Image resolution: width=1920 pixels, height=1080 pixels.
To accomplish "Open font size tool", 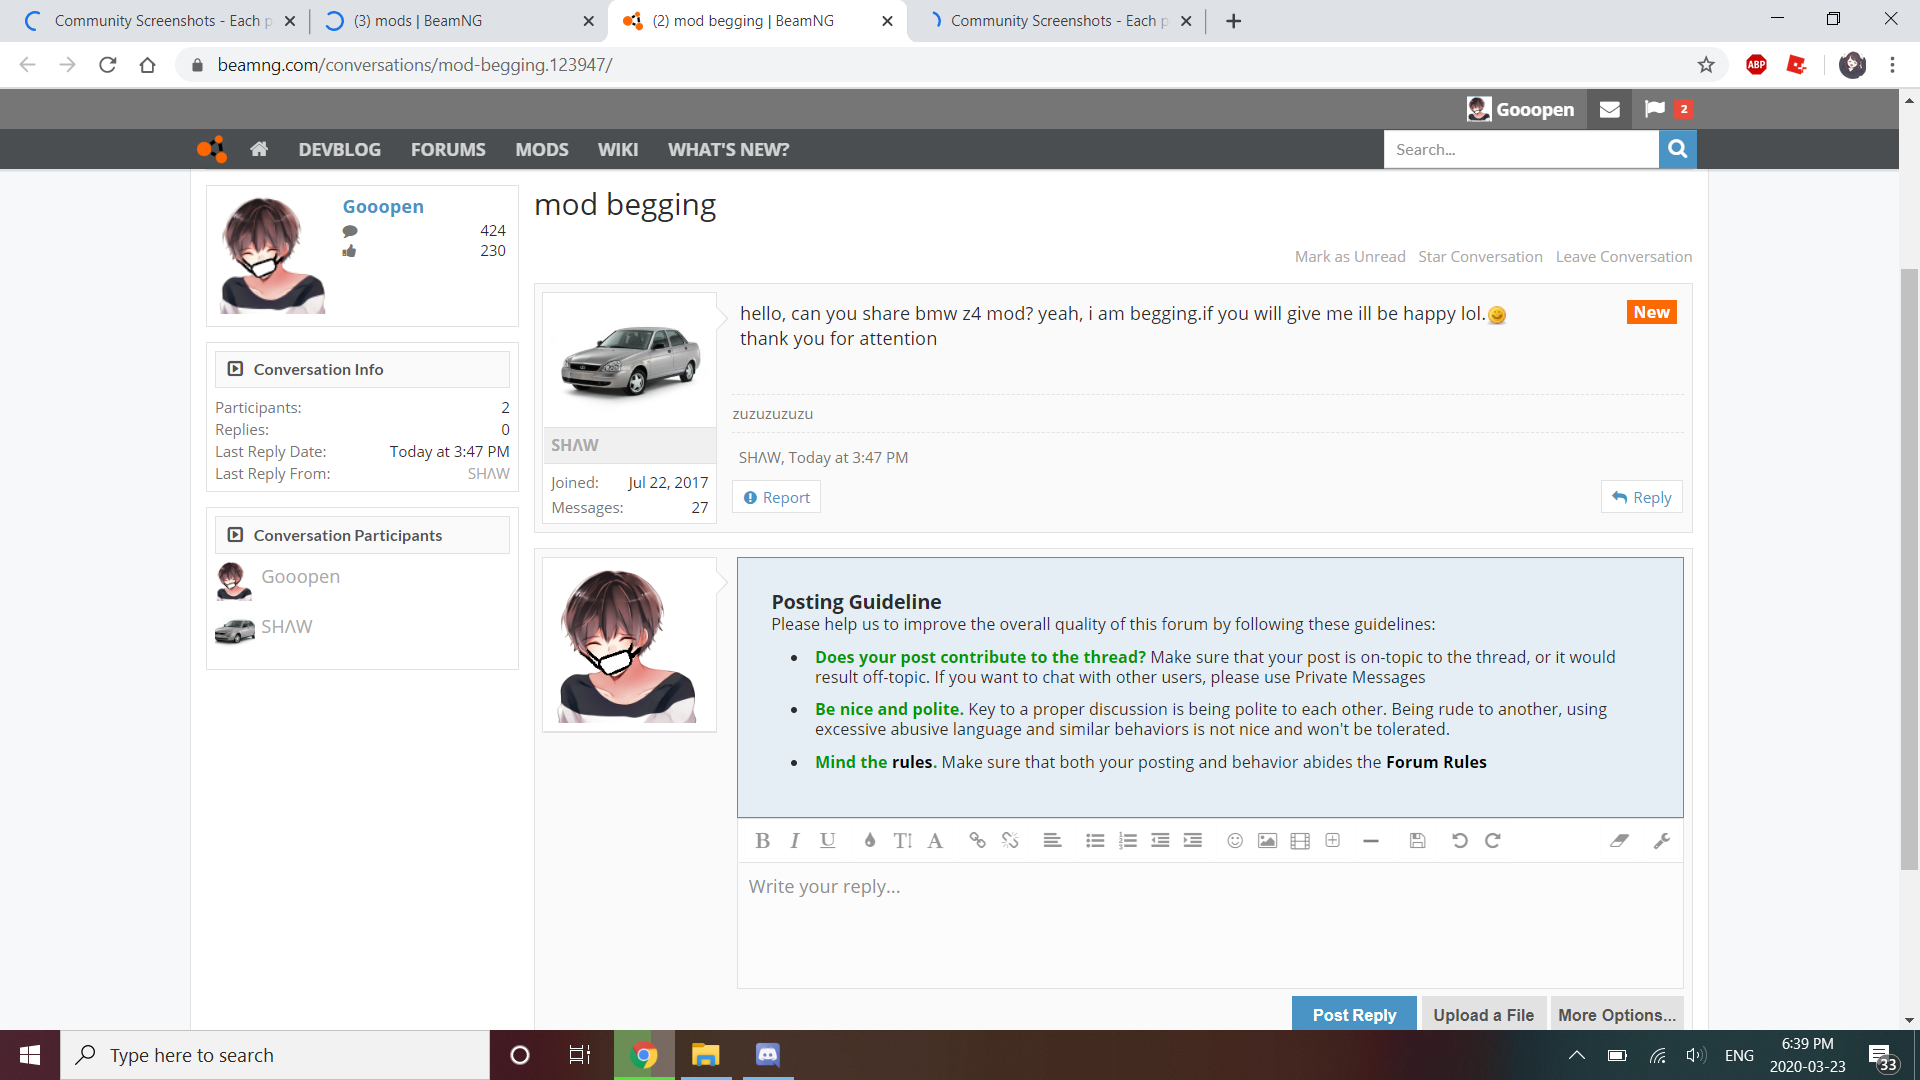I will pos(903,841).
